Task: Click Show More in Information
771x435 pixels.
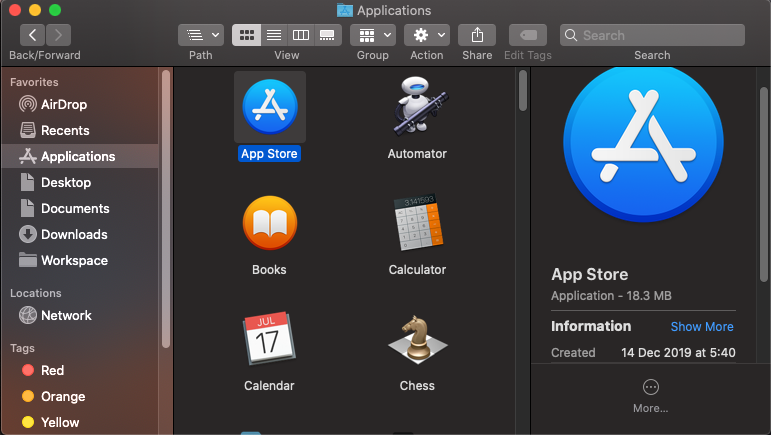Action: 702,326
